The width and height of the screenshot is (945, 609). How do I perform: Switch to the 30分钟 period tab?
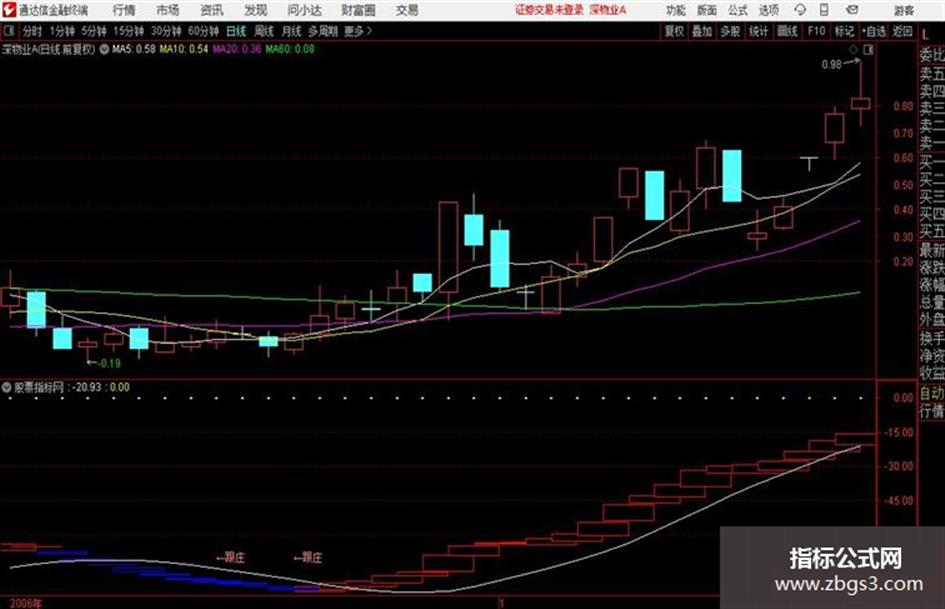click(x=166, y=31)
